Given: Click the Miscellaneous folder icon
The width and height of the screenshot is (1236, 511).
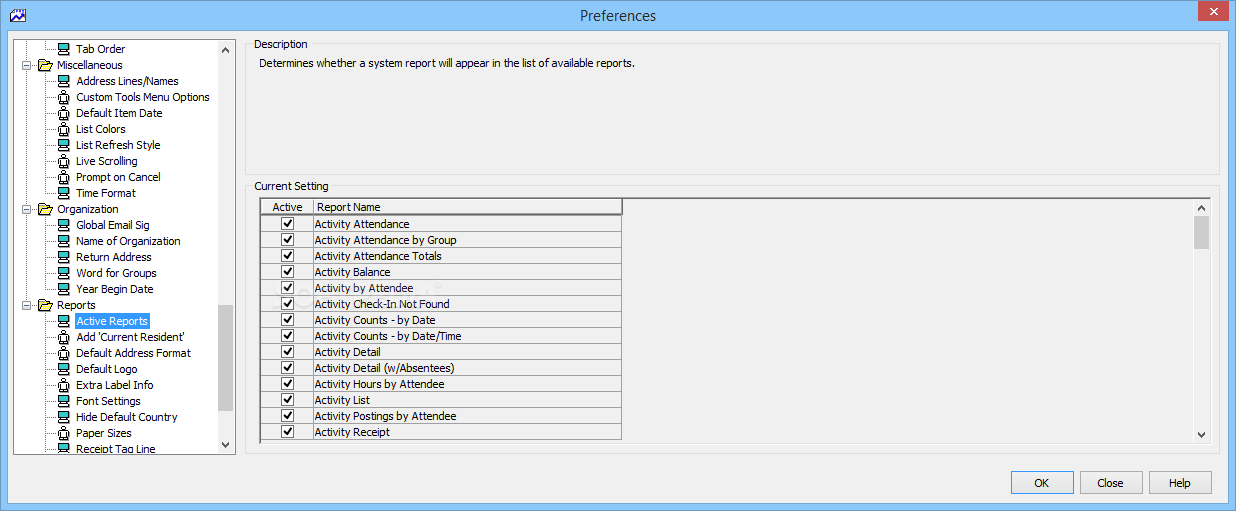Looking at the screenshot, I should point(45,65).
